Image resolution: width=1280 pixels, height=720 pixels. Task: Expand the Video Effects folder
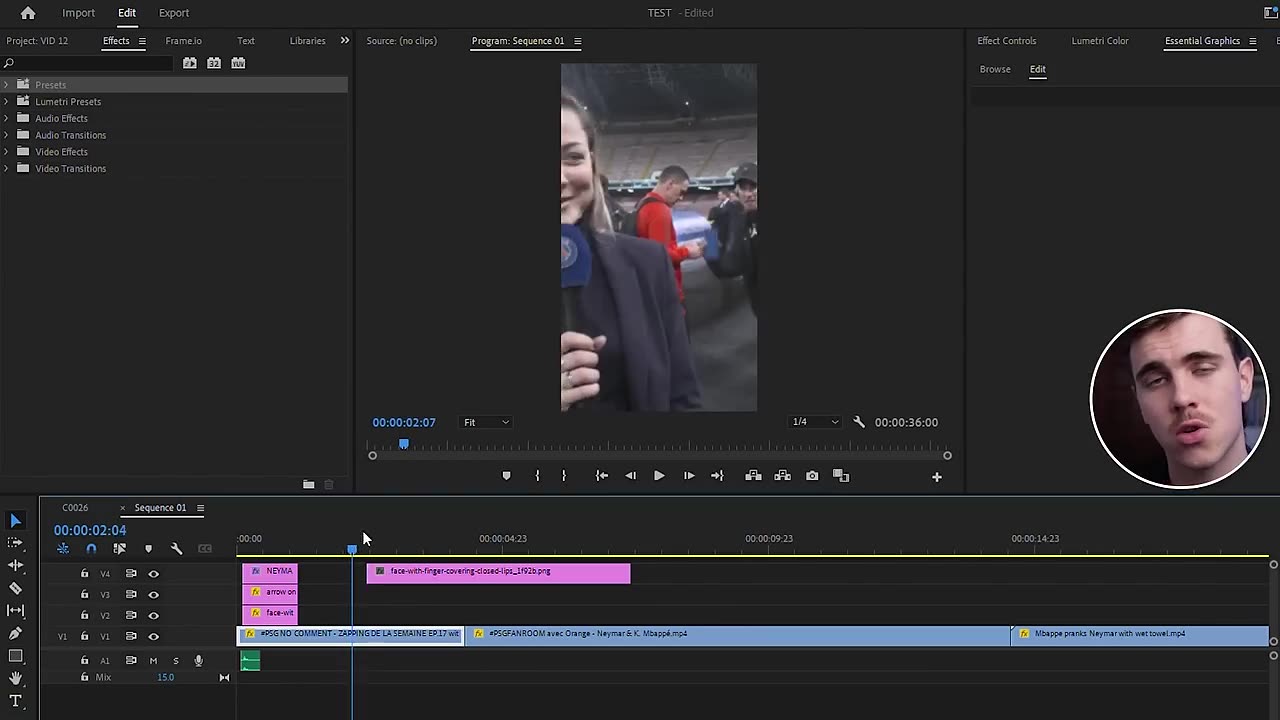(6, 152)
